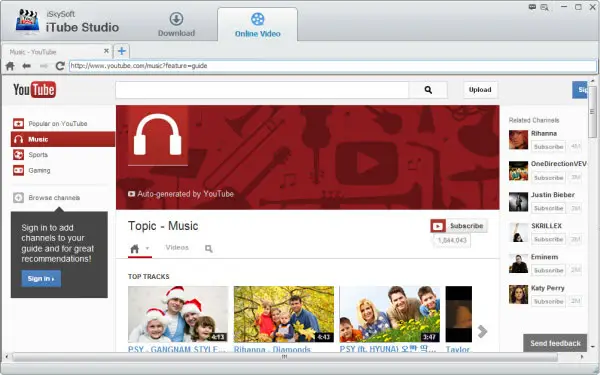Open the chat bubble icon in title bar
600x375 pixels.
pos(532,7)
